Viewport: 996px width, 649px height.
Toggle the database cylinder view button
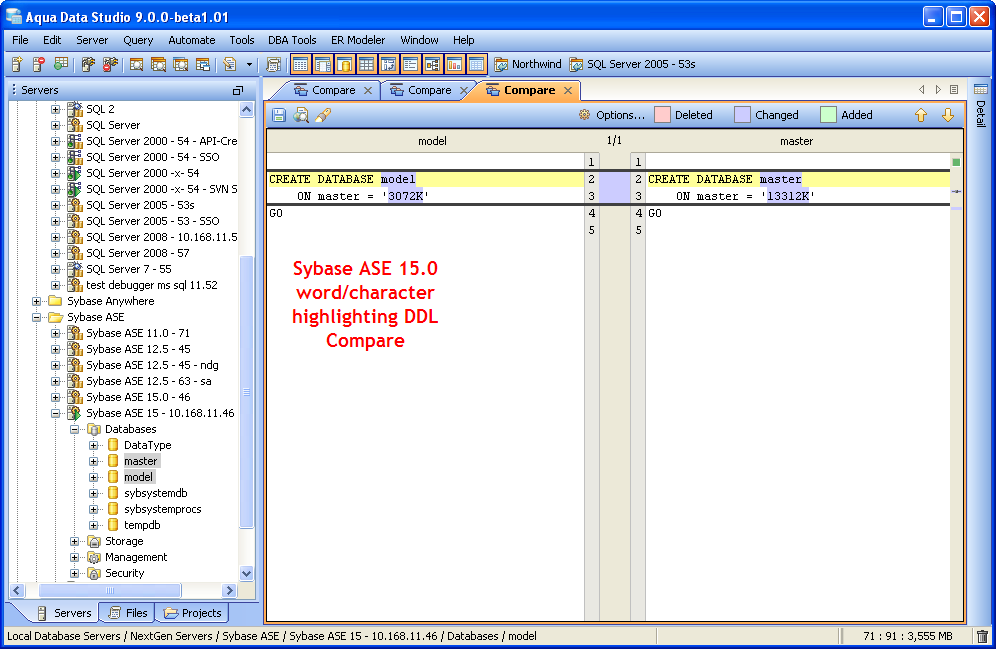(344, 64)
